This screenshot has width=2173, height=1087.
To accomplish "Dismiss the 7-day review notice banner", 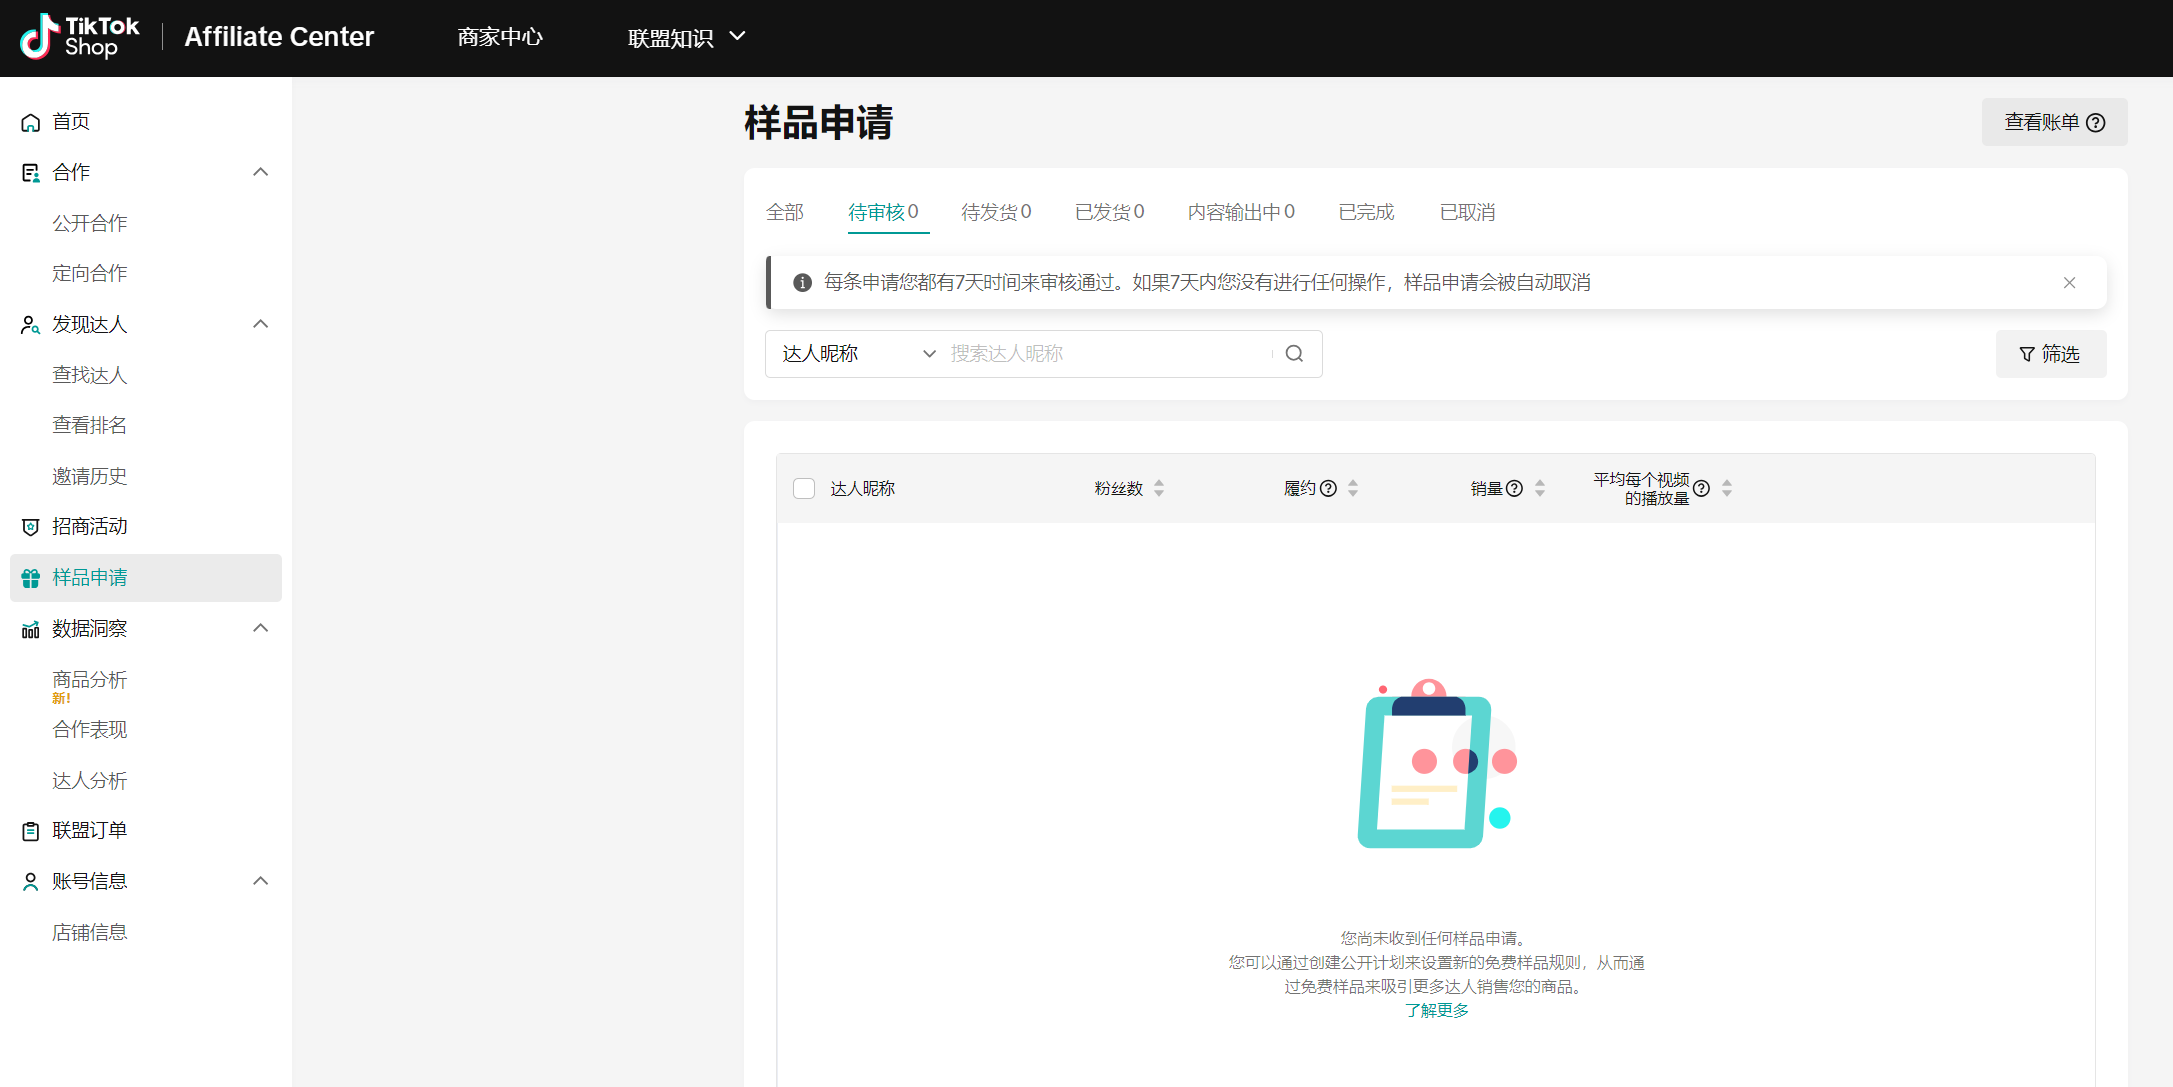I will pos(2069,283).
